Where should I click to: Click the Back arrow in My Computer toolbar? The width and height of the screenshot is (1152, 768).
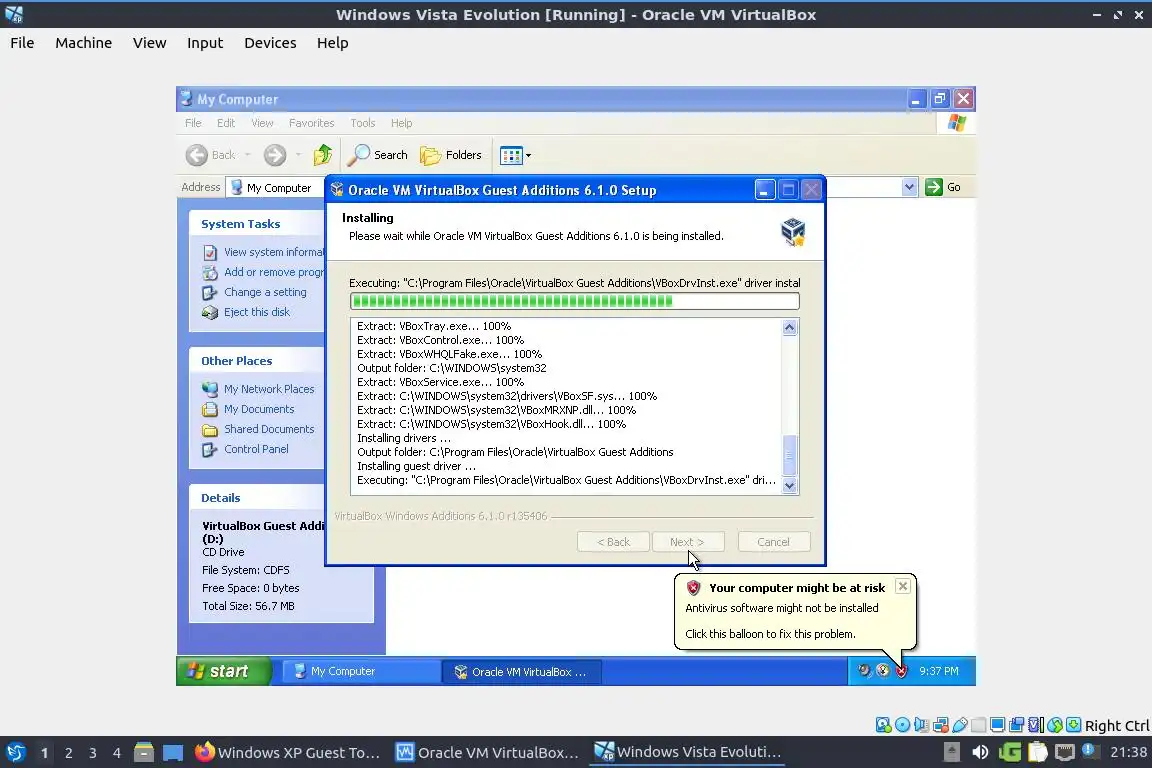coord(197,155)
